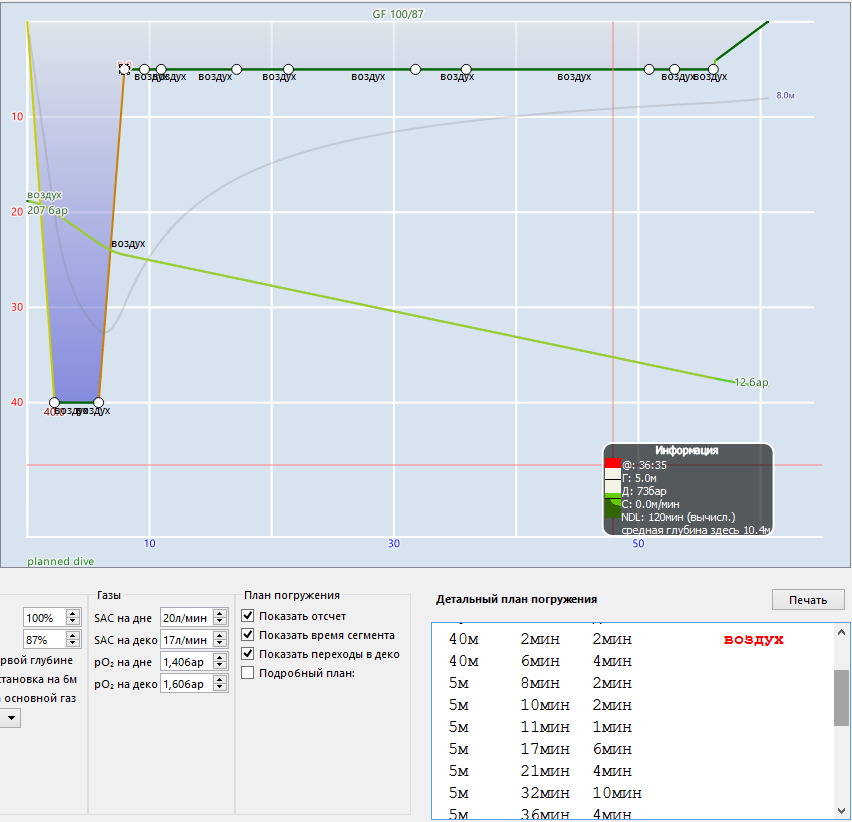Decrease pO₂ на деко with down arrow
This screenshot has width=852, height=822.
220,688
